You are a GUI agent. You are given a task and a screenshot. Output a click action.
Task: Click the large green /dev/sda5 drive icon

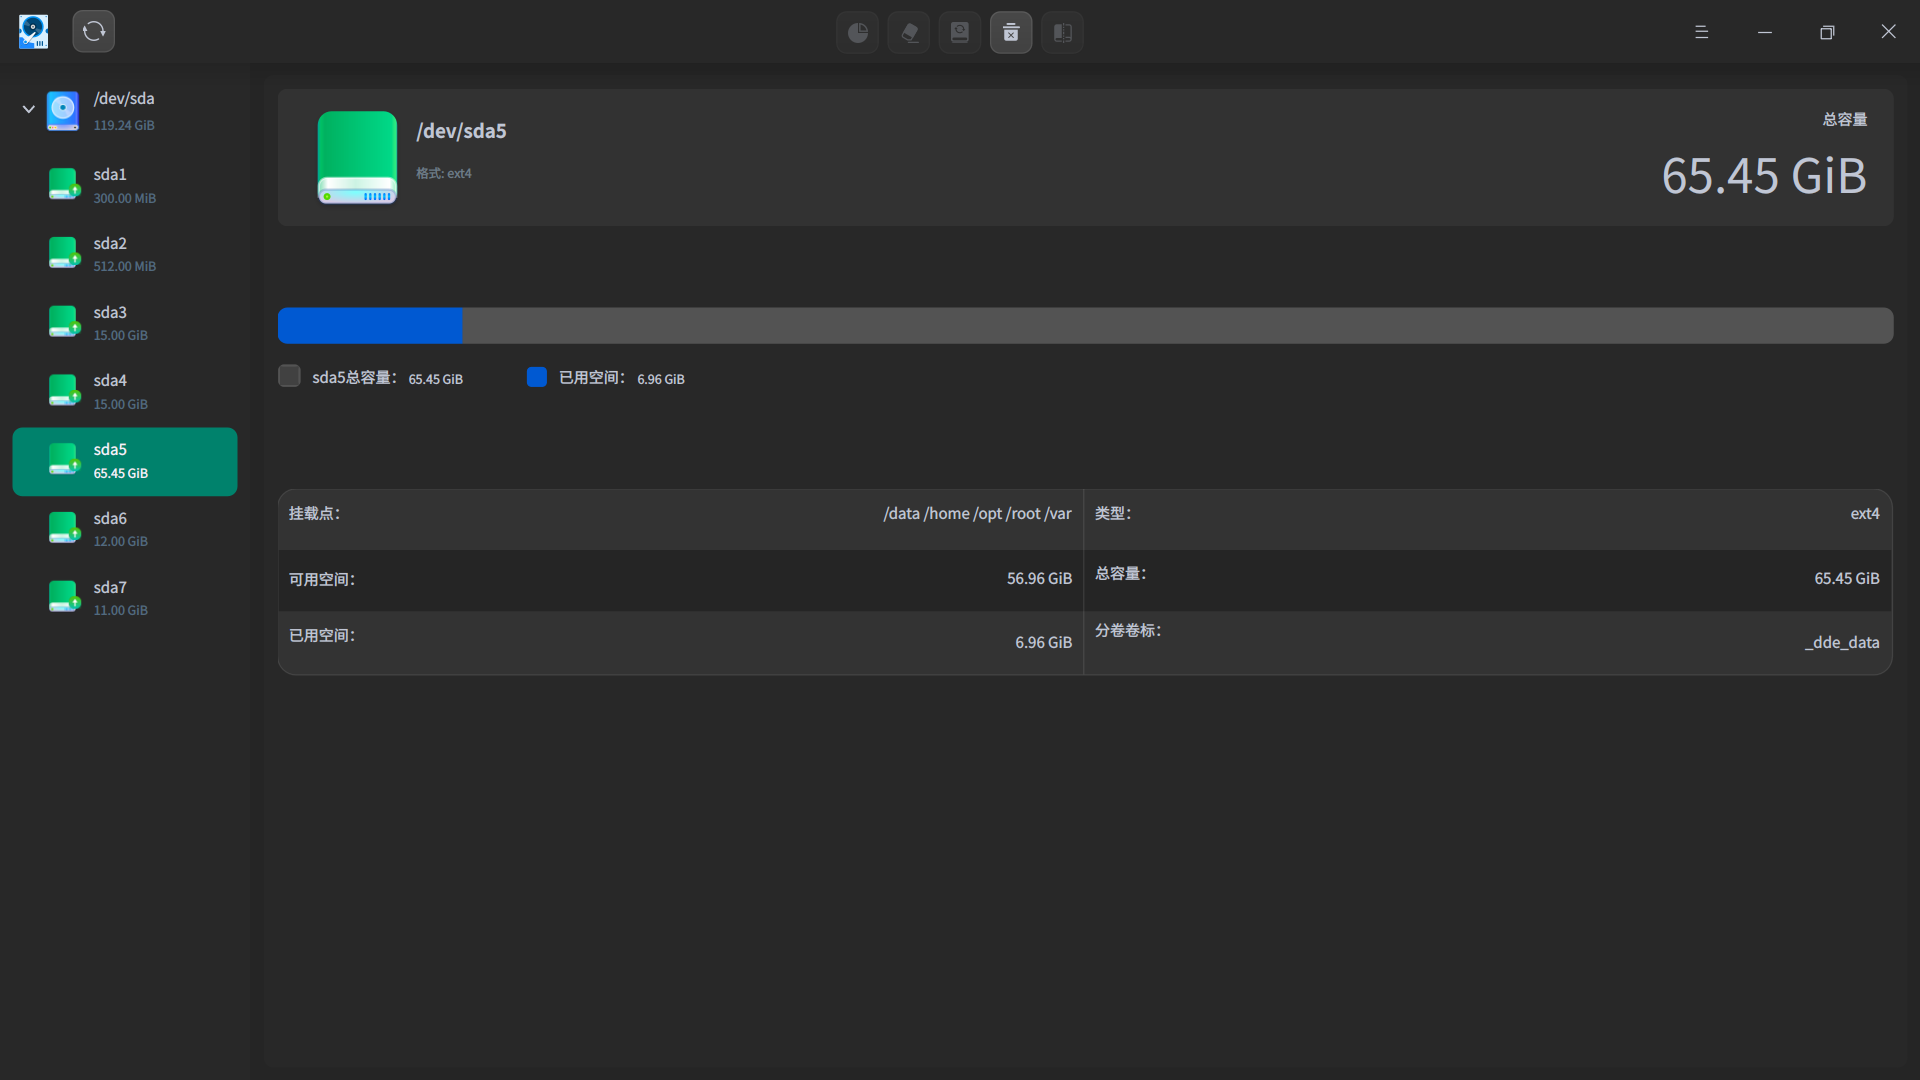357,157
